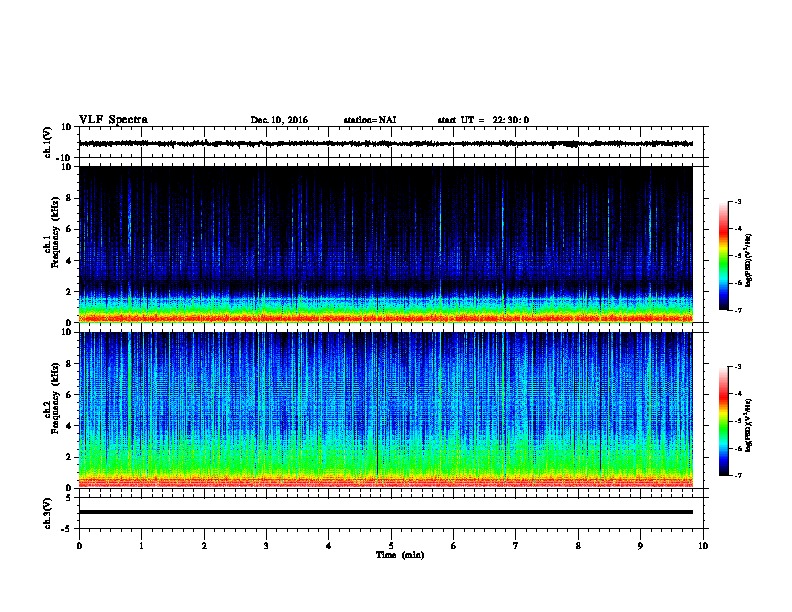Click the "-7" label on ch.1 color scale

pos(737,310)
